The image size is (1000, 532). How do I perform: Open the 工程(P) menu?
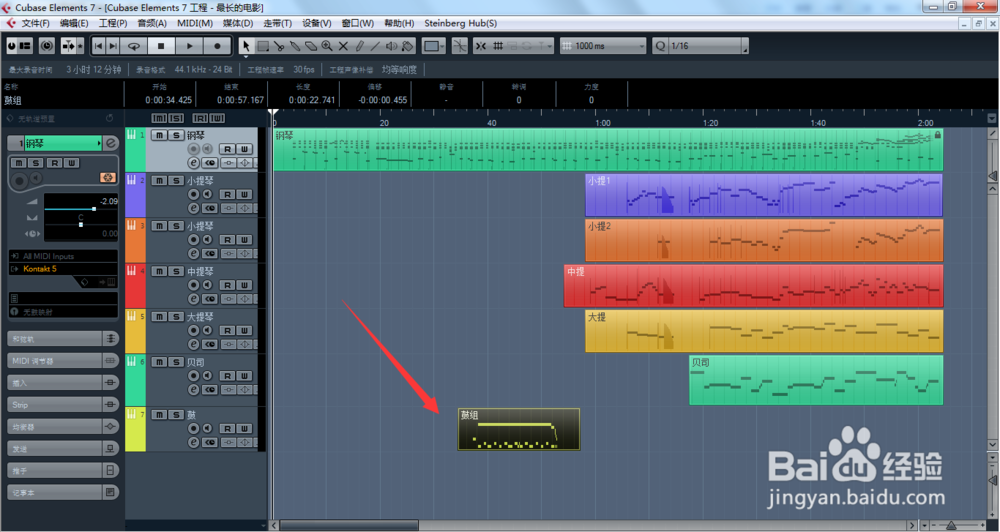113,23
